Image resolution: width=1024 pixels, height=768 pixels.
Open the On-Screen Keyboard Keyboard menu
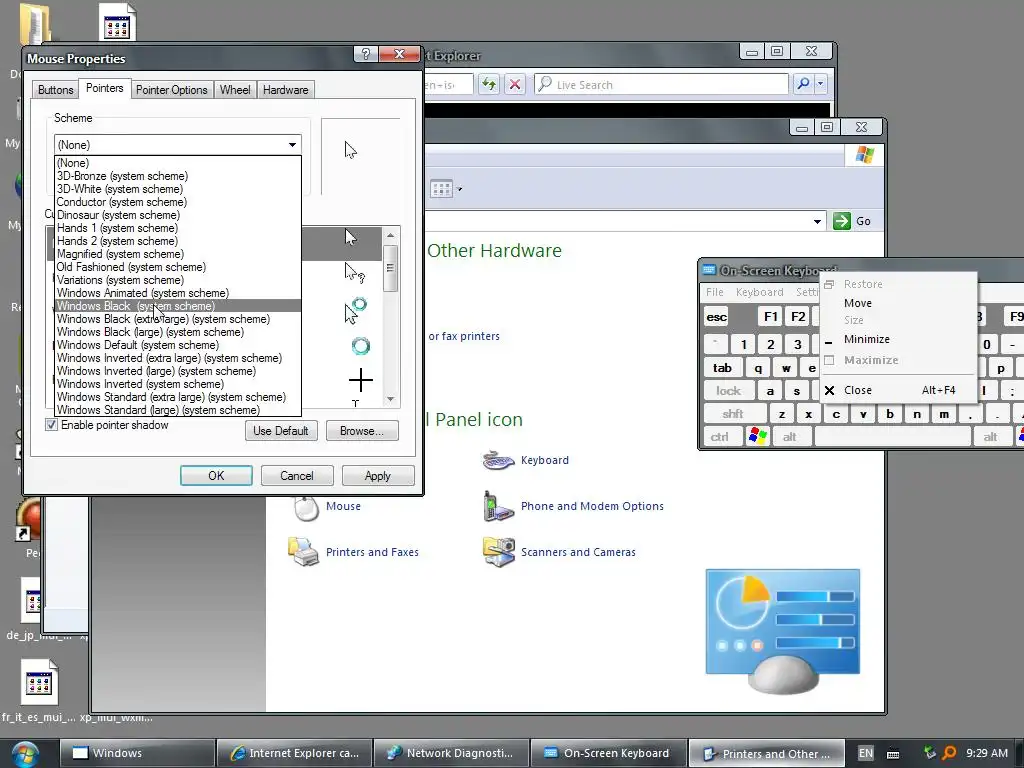point(760,292)
